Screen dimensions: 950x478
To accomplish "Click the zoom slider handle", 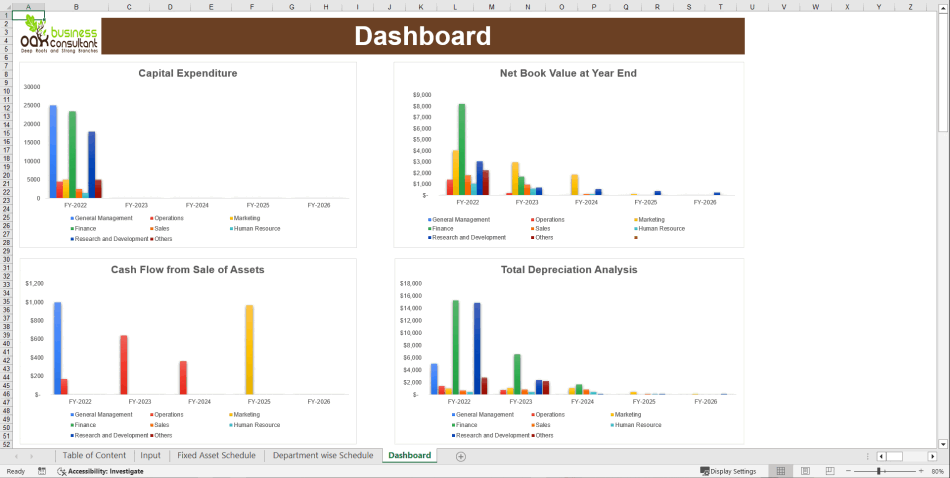I will pos(879,471).
